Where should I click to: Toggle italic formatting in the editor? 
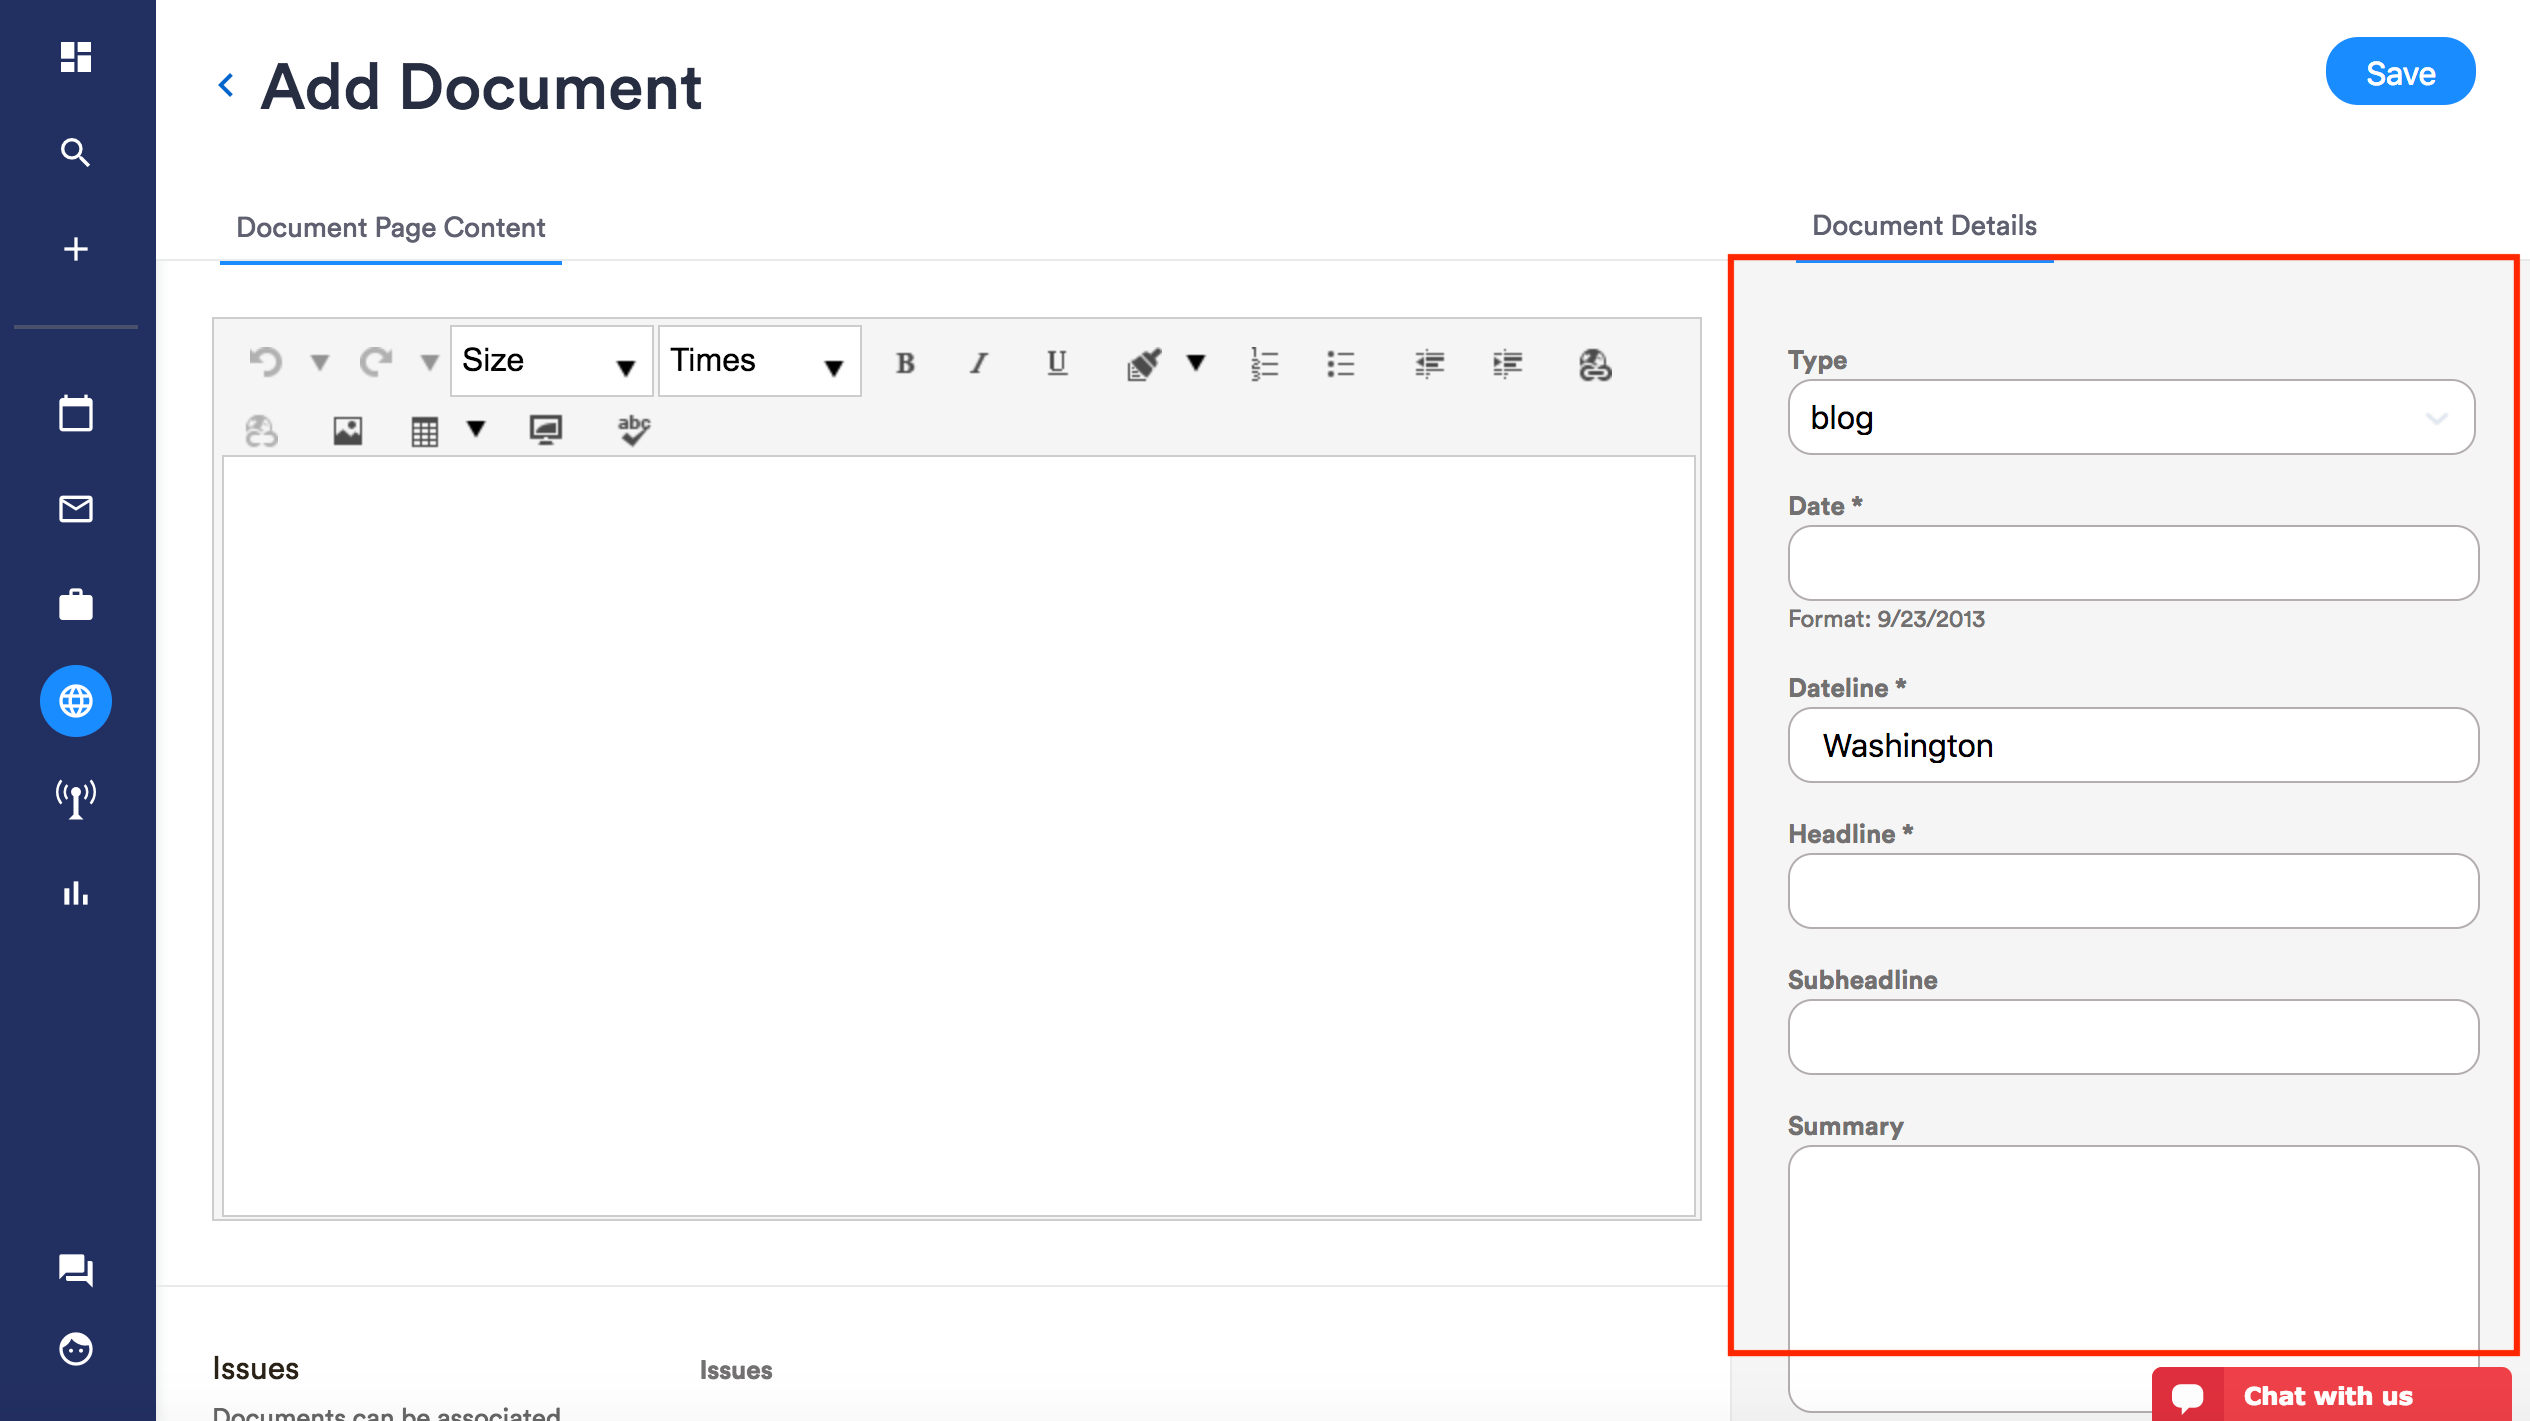[x=979, y=363]
